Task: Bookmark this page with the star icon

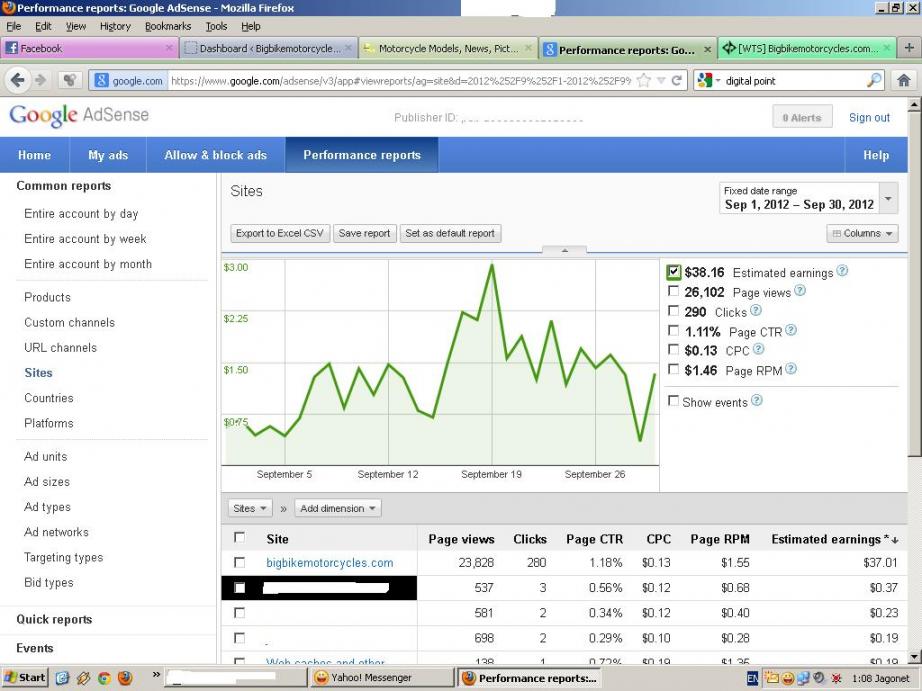Action: (644, 81)
